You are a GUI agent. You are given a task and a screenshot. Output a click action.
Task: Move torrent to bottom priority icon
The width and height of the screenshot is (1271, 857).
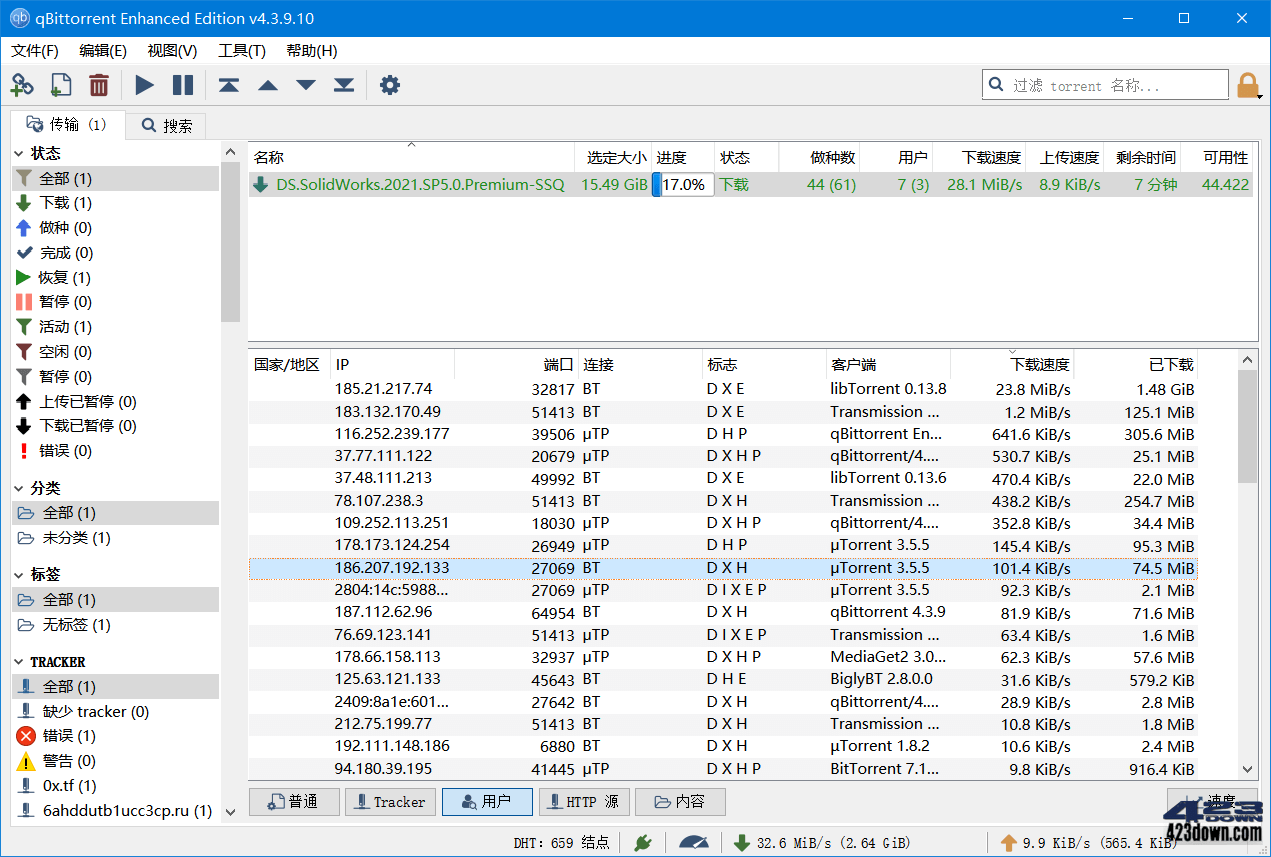(x=343, y=85)
